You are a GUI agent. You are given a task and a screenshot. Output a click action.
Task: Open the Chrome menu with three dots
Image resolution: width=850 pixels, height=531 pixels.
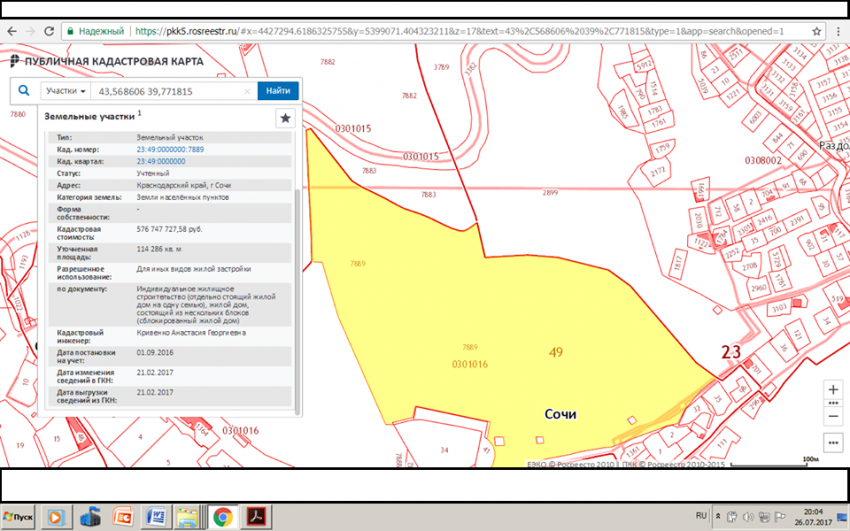(839, 31)
